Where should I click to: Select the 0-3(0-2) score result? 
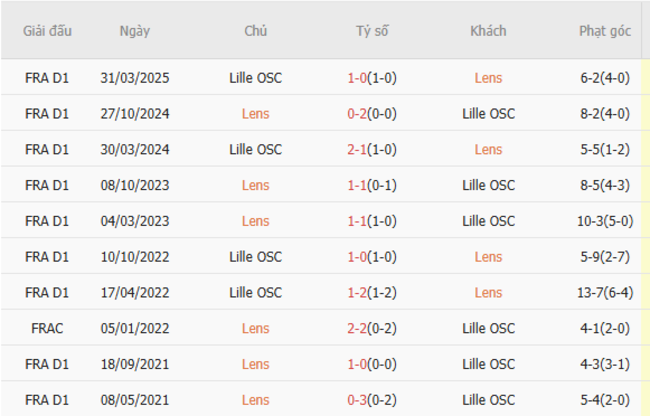(x=372, y=400)
